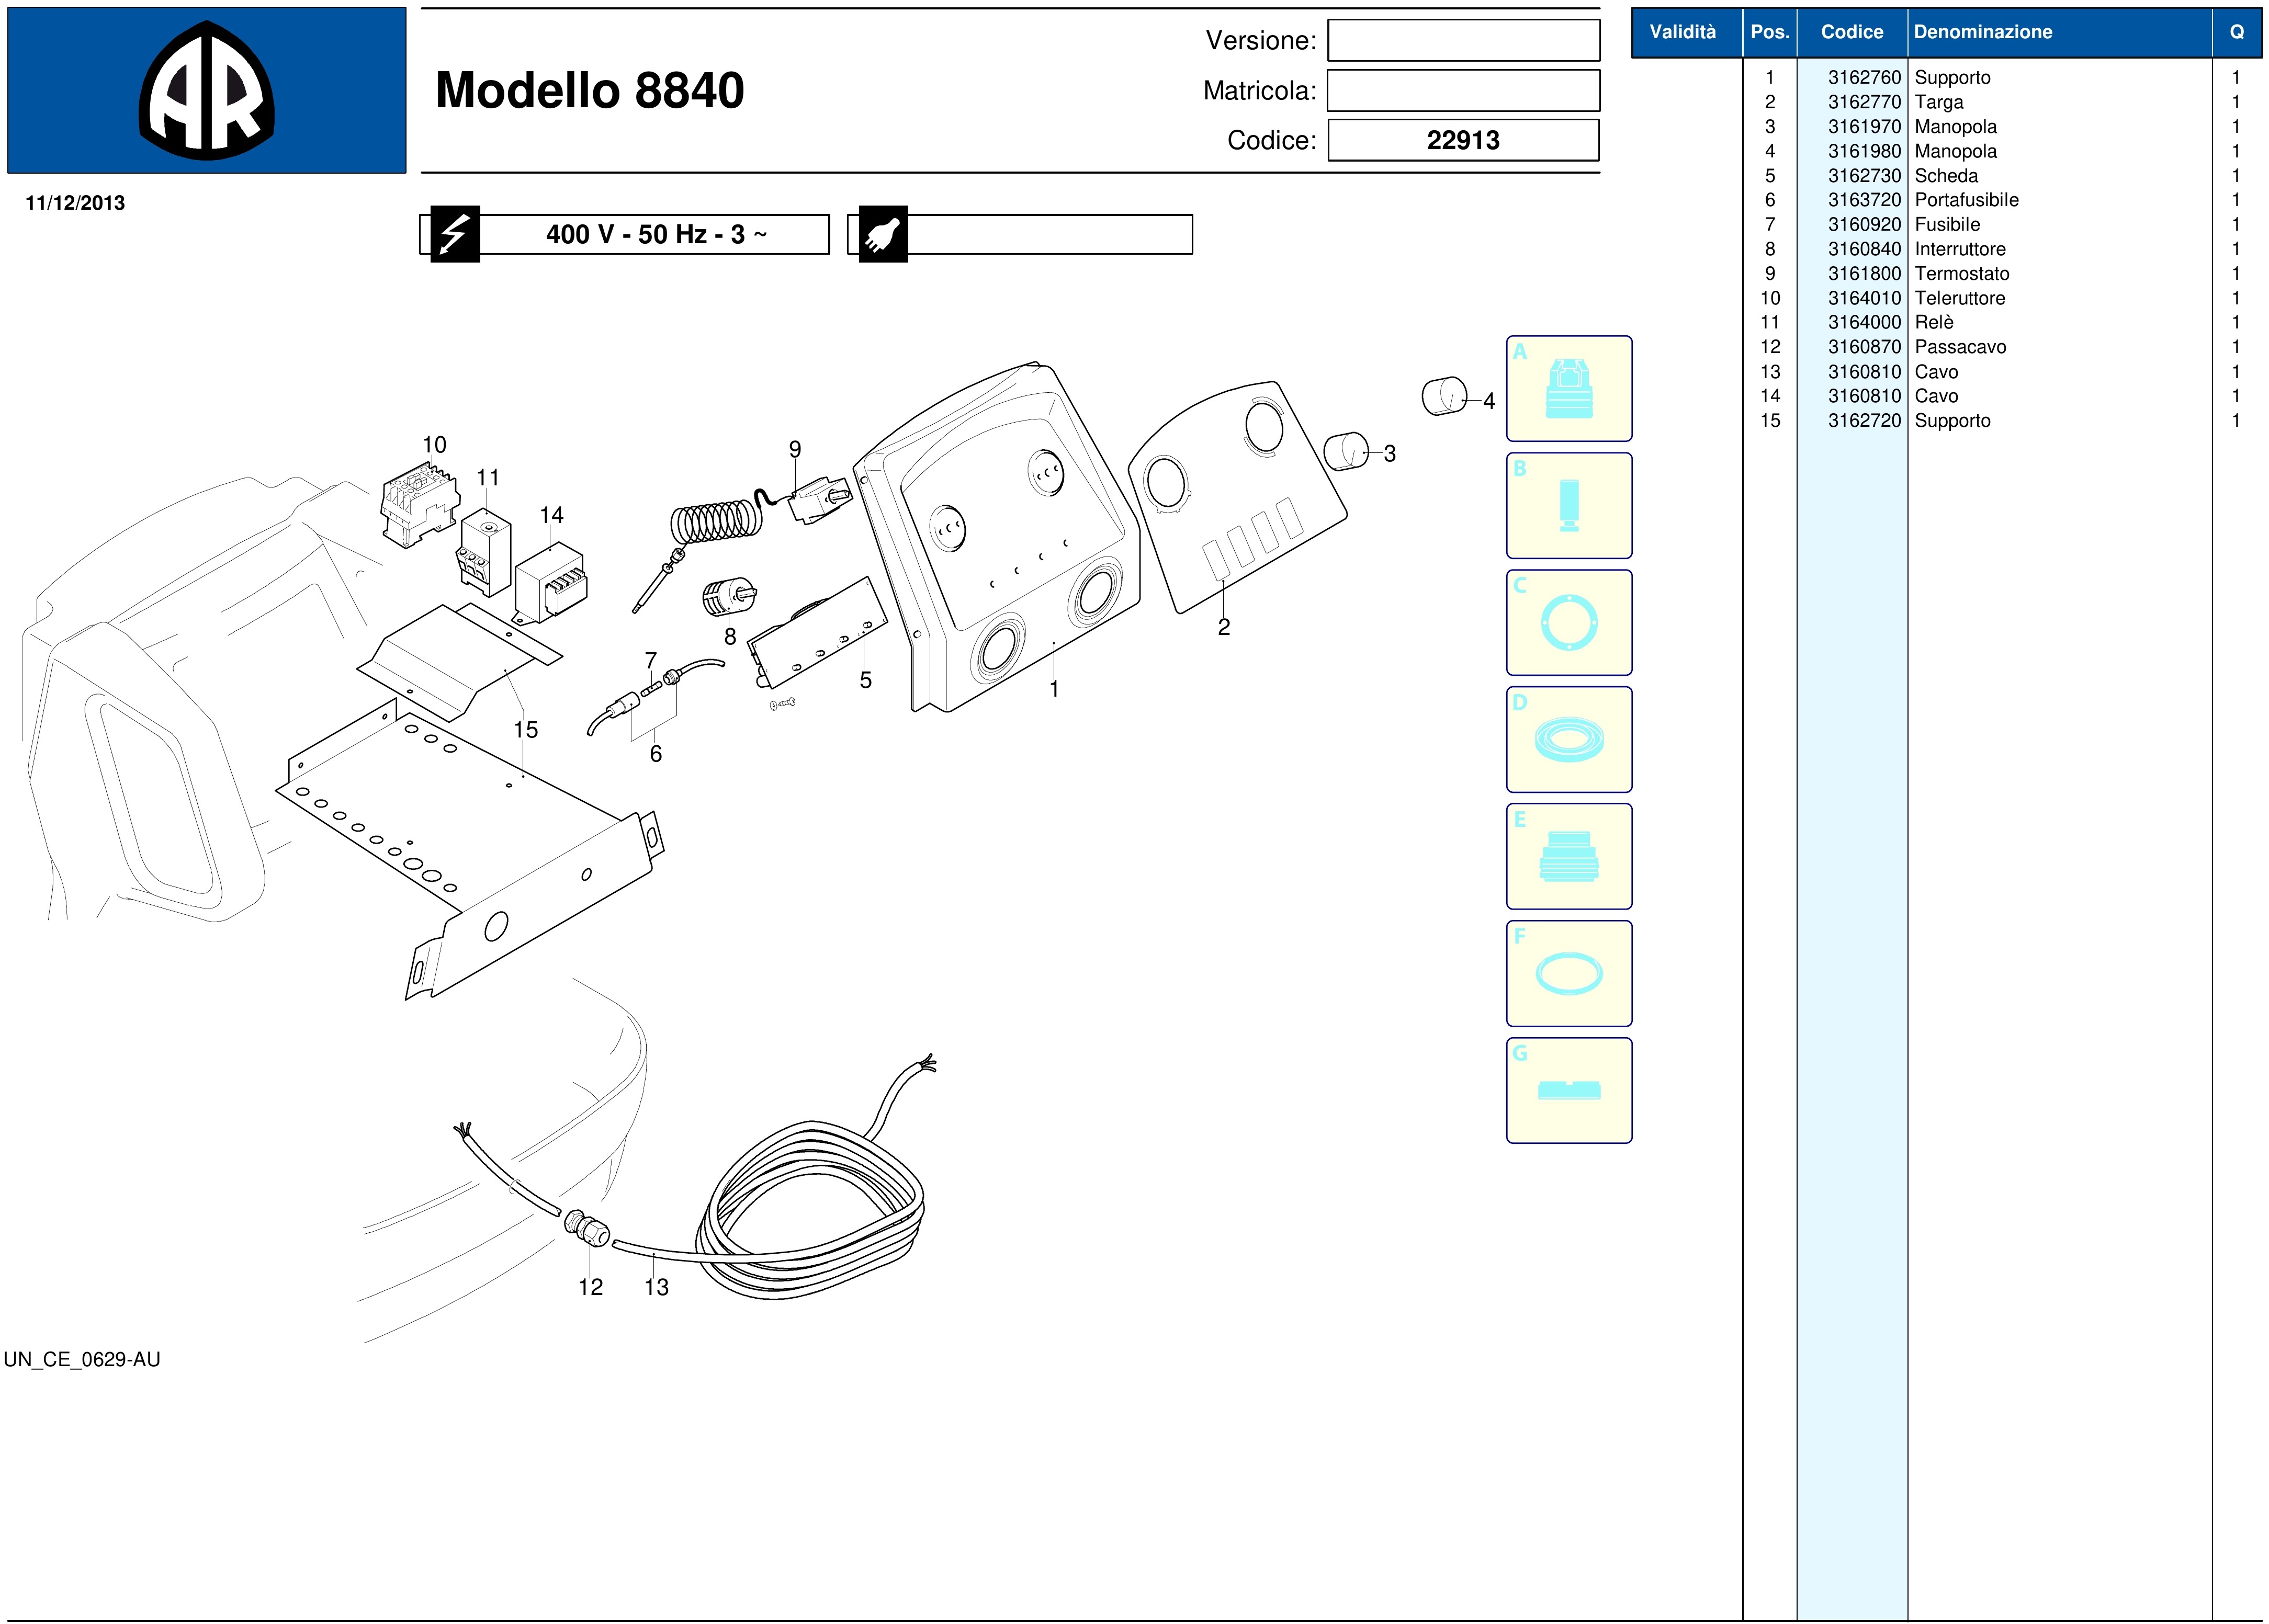This screenshot has width=2269, height=1624.
Task: Click the Matricola input field
Action: click(1463, 91)
